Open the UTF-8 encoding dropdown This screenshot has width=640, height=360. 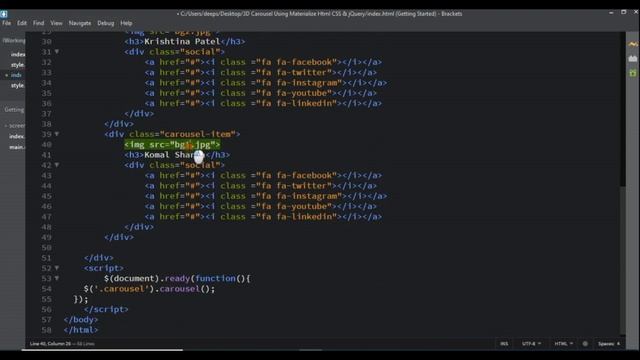coord(531,344)
